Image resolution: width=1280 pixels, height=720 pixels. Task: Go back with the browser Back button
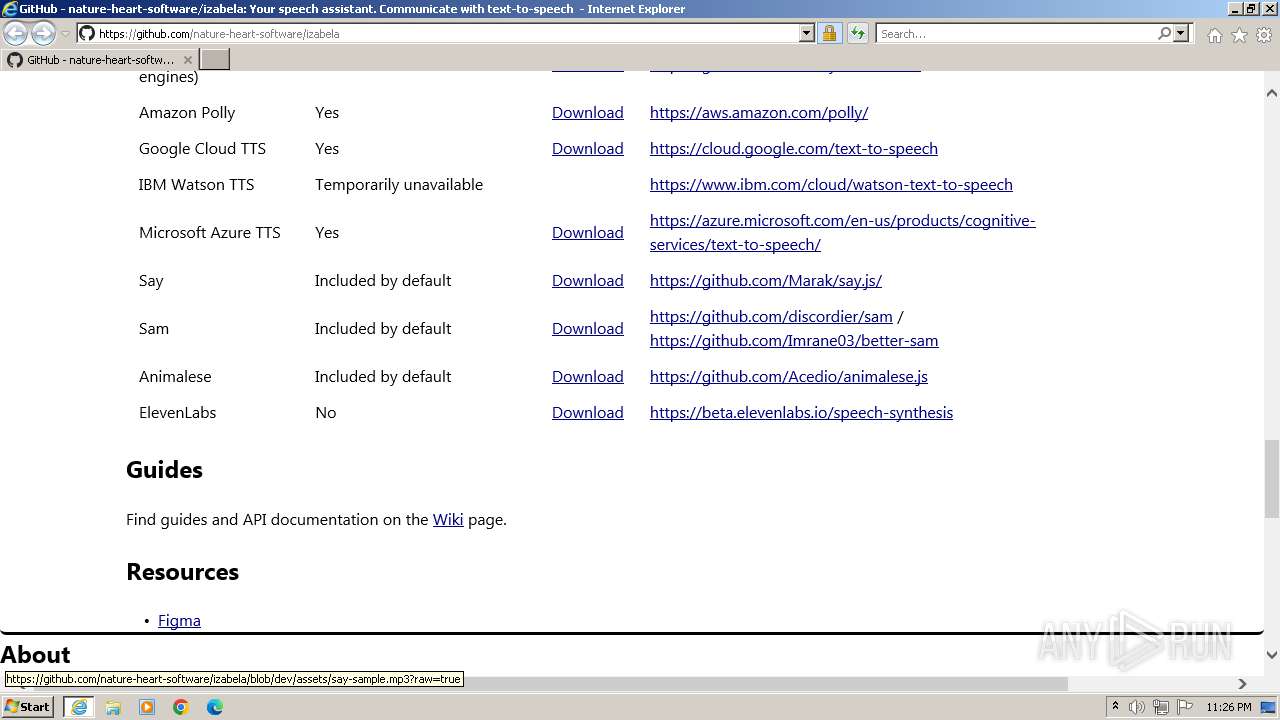click(16, 33)
